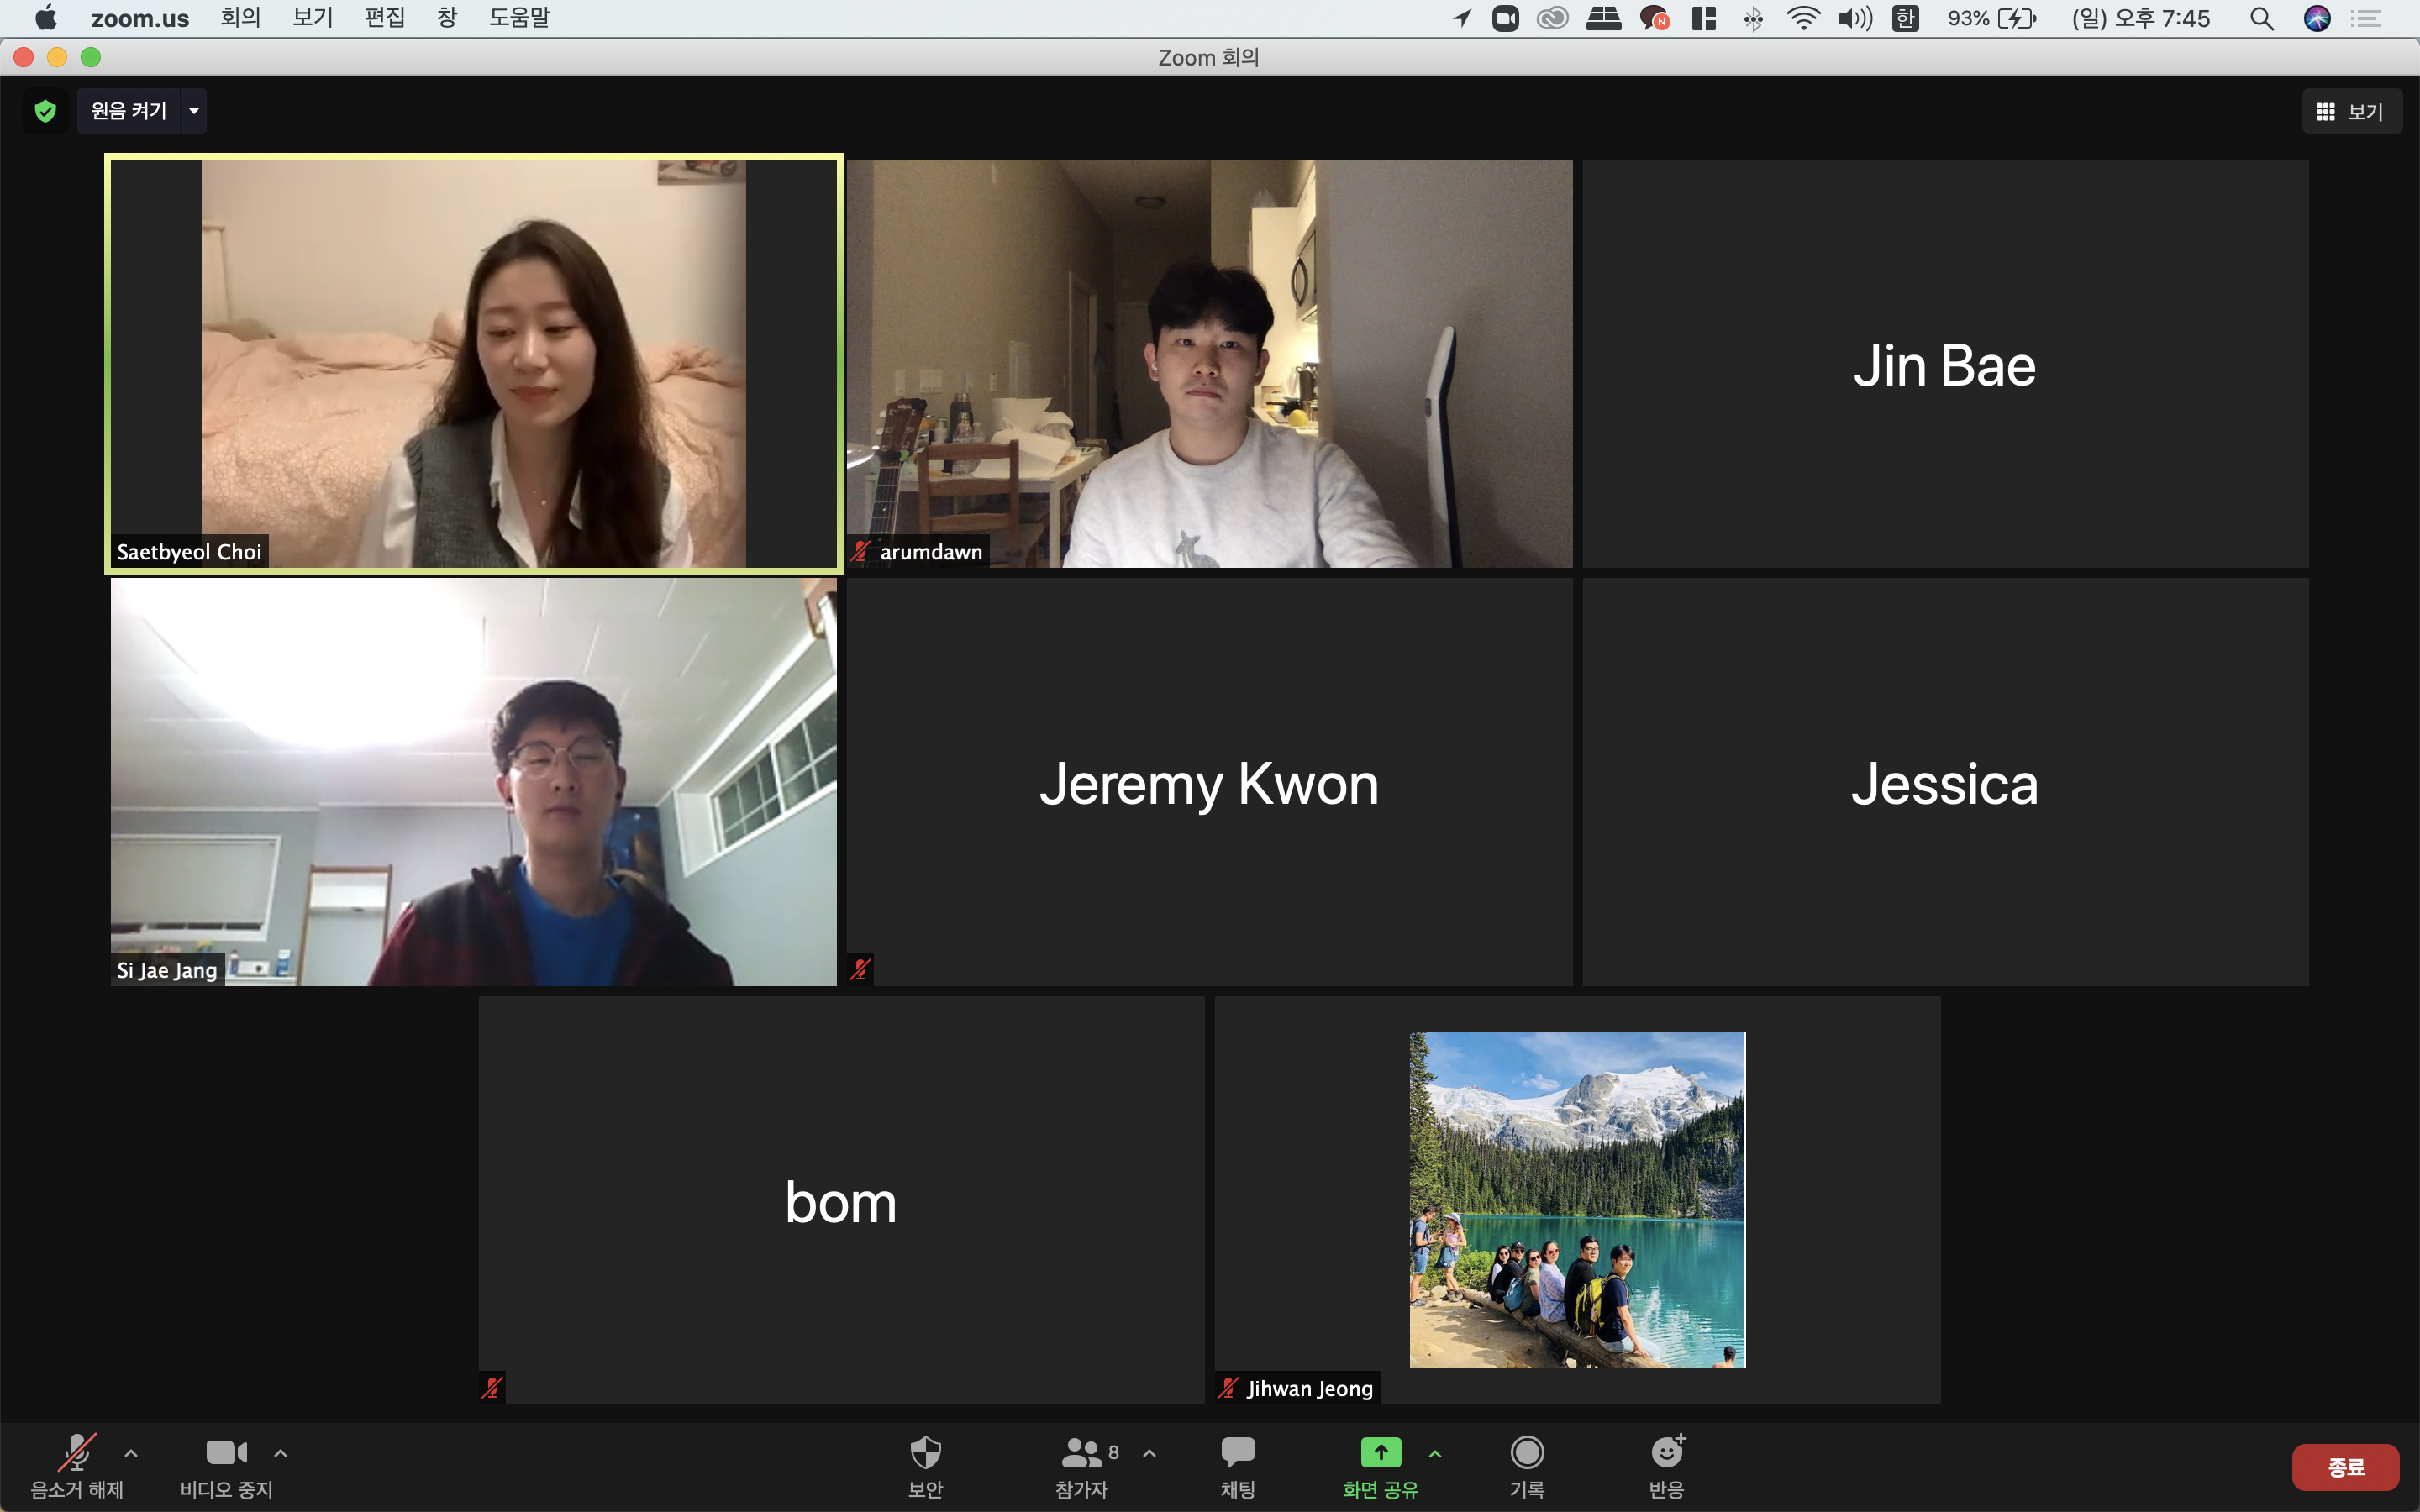Open the clock showing 오후 7:45
This screenshot has width=2420, height=1512.
(2141, 18)
